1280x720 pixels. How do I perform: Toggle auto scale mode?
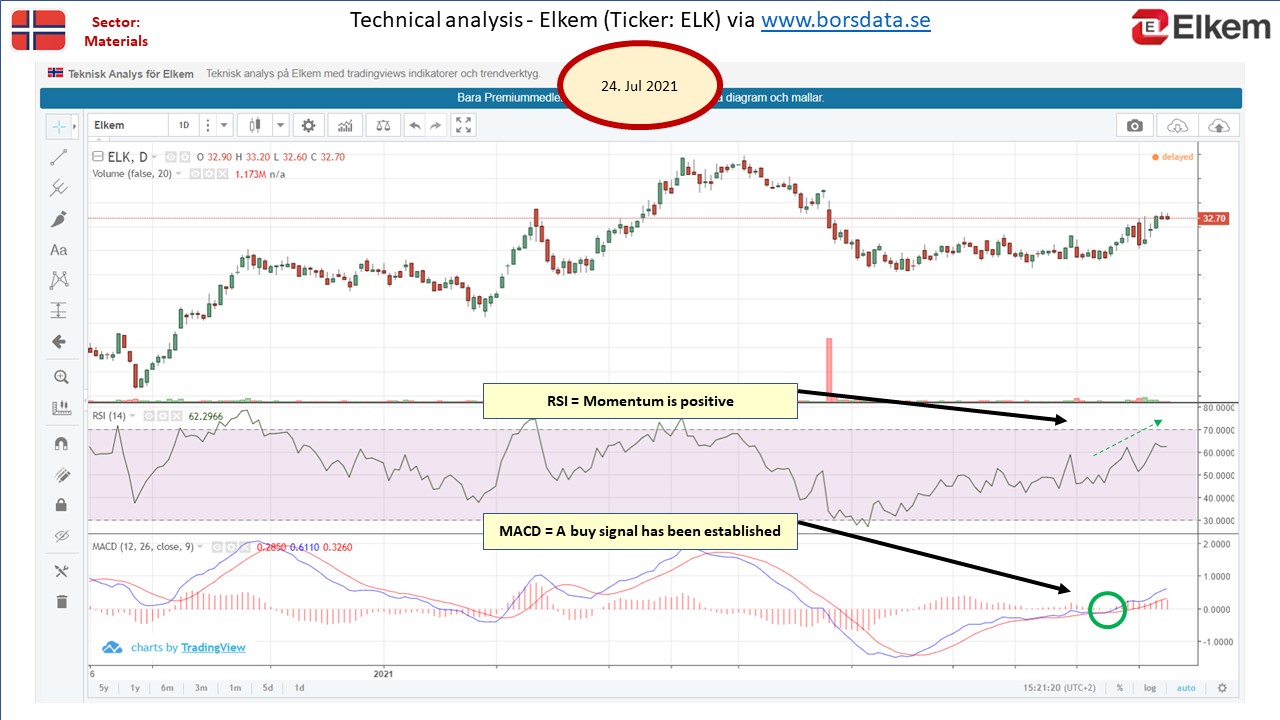pos(1186,688)
